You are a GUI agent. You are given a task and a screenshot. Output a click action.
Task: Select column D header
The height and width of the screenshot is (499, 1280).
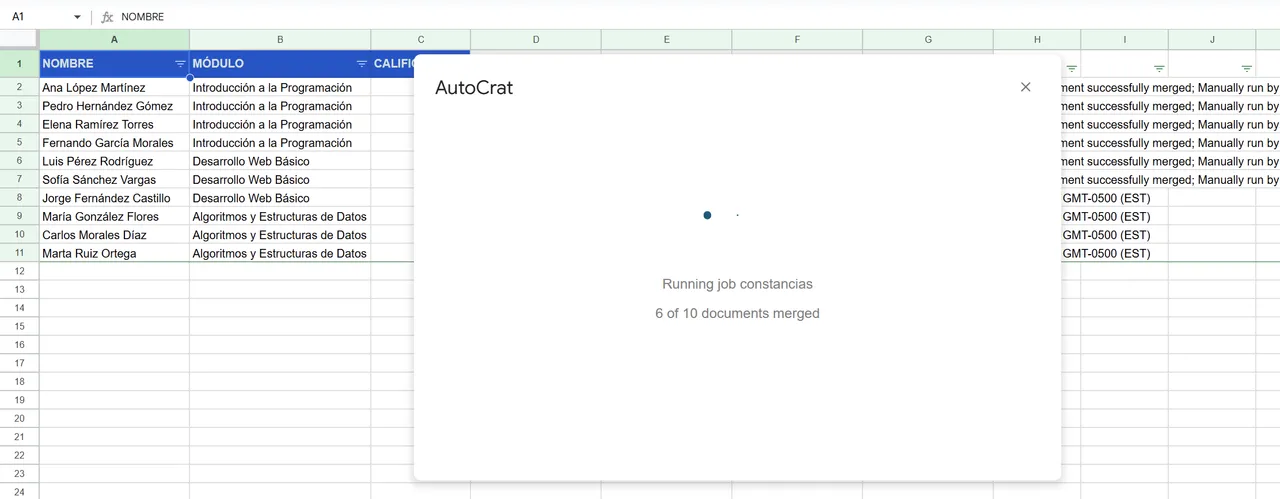(x=536, y=39)
